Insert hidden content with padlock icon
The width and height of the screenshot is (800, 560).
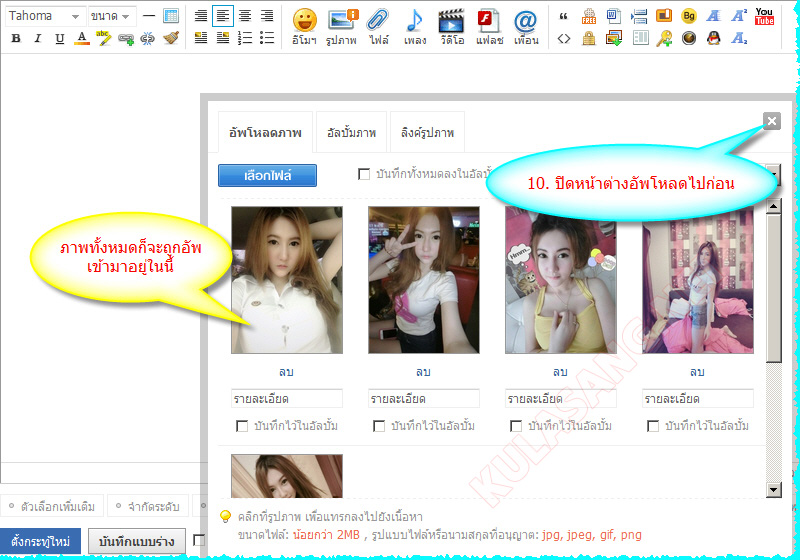point(589,38)
